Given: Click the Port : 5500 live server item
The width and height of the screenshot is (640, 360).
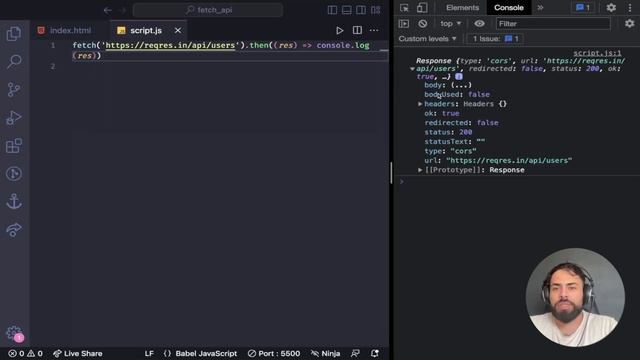Looking at the screenshot, I should click(274, 353).
